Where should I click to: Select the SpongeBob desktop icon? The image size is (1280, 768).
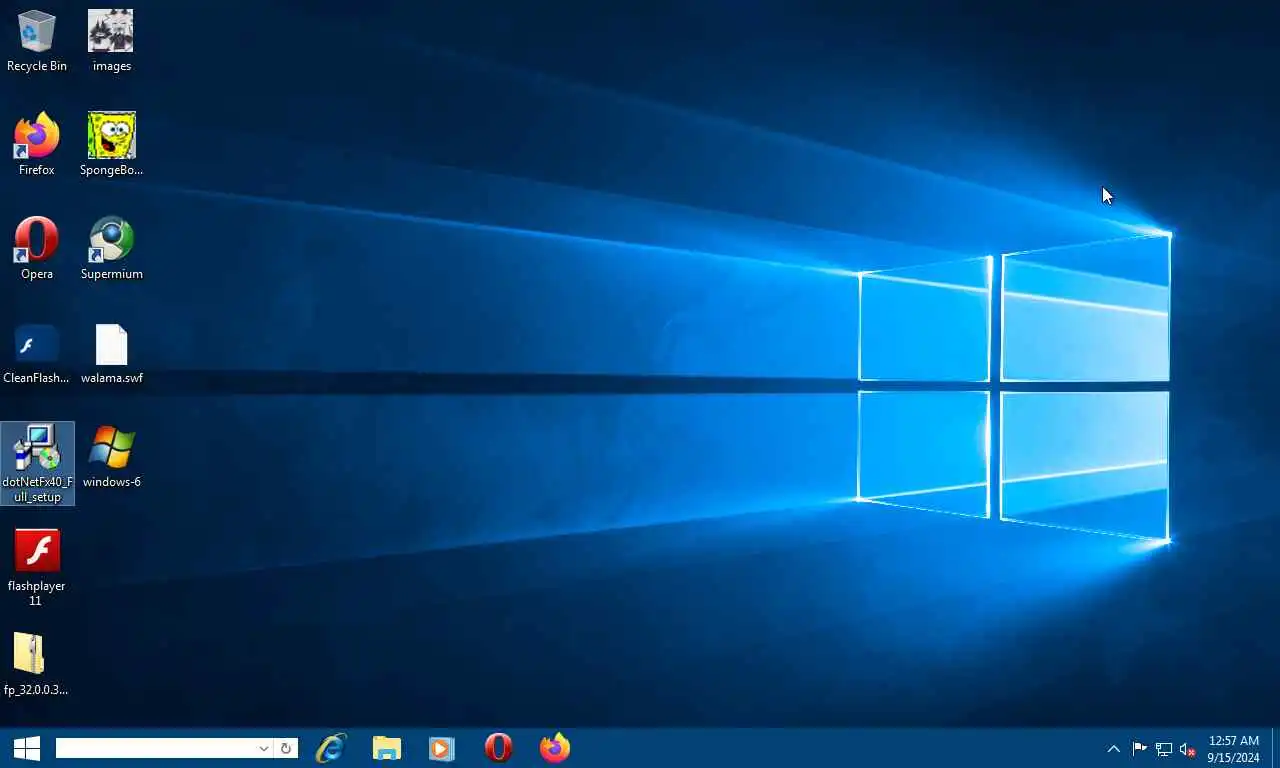[111, 145]
